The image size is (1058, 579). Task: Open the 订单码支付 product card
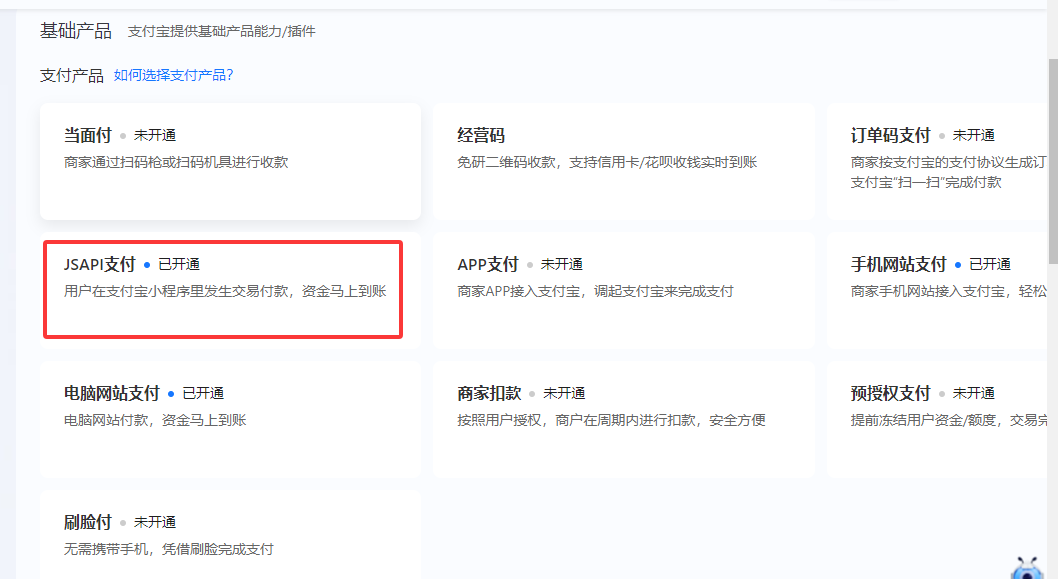(940, 161)
